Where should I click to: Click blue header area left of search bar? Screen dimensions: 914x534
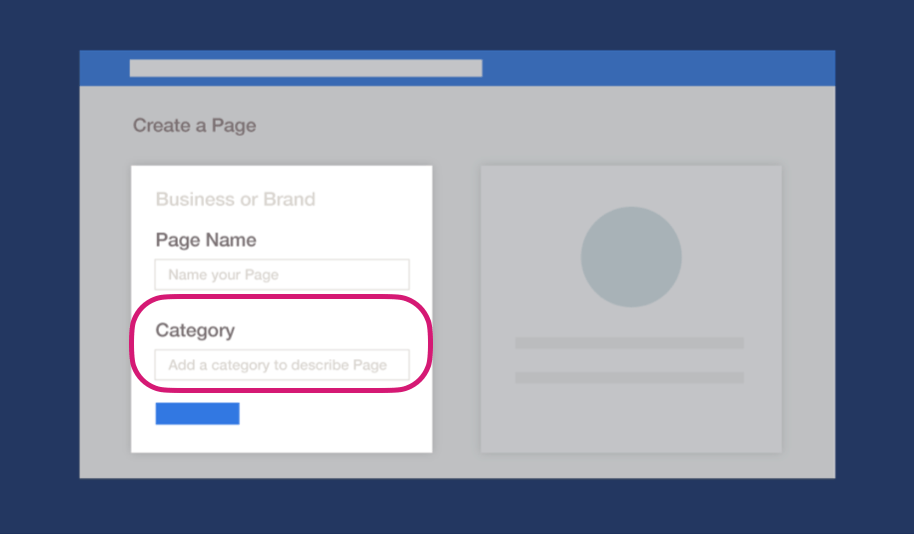click(x=105, y=68)
